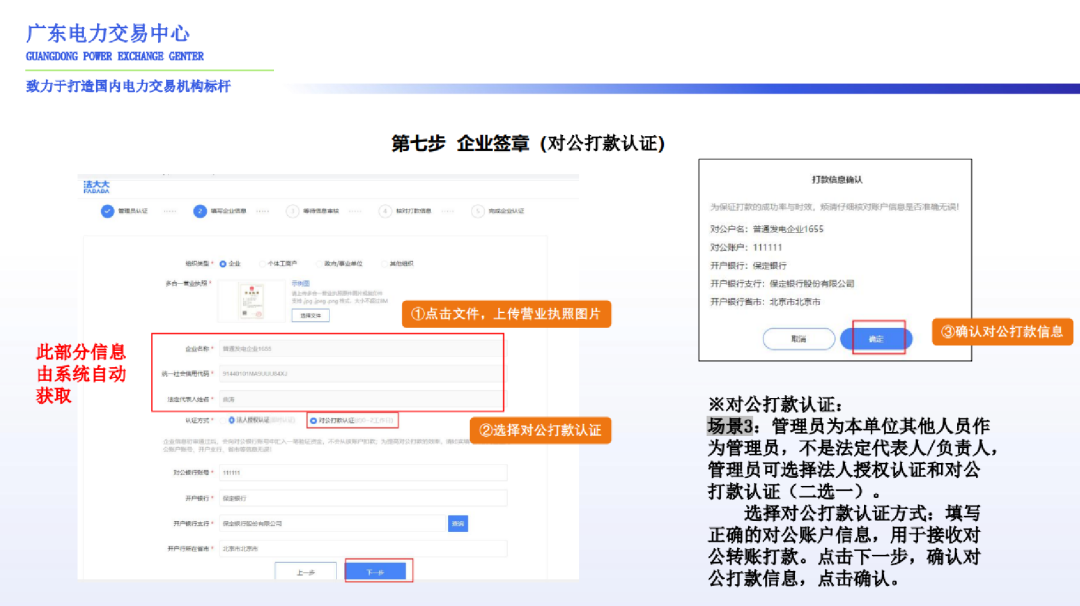Select the 企业 organization type radio button

223,263
